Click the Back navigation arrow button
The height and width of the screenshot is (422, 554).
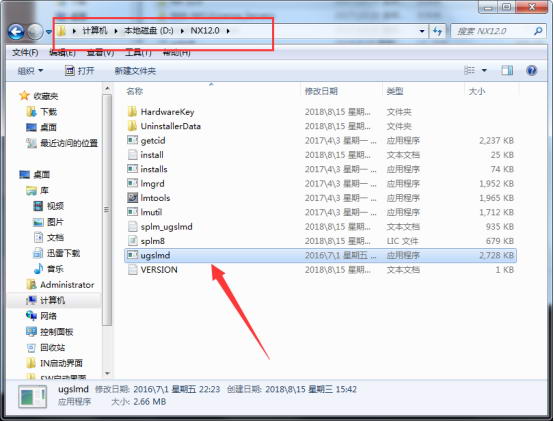[x=16, y=32]
